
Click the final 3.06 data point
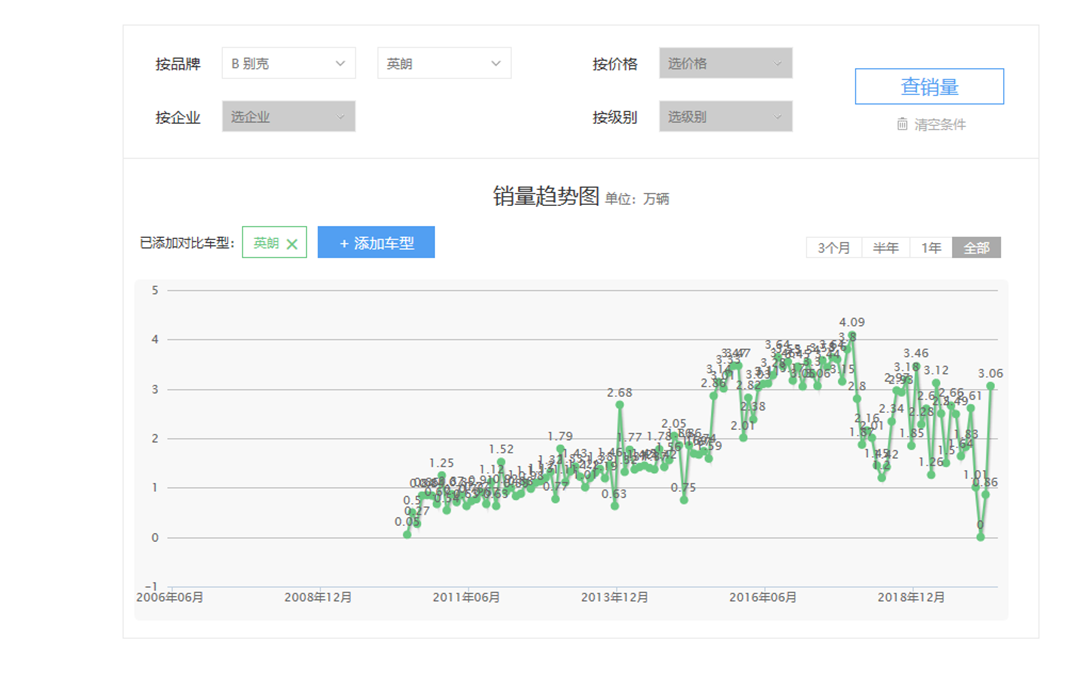click(x=991, y=385)
